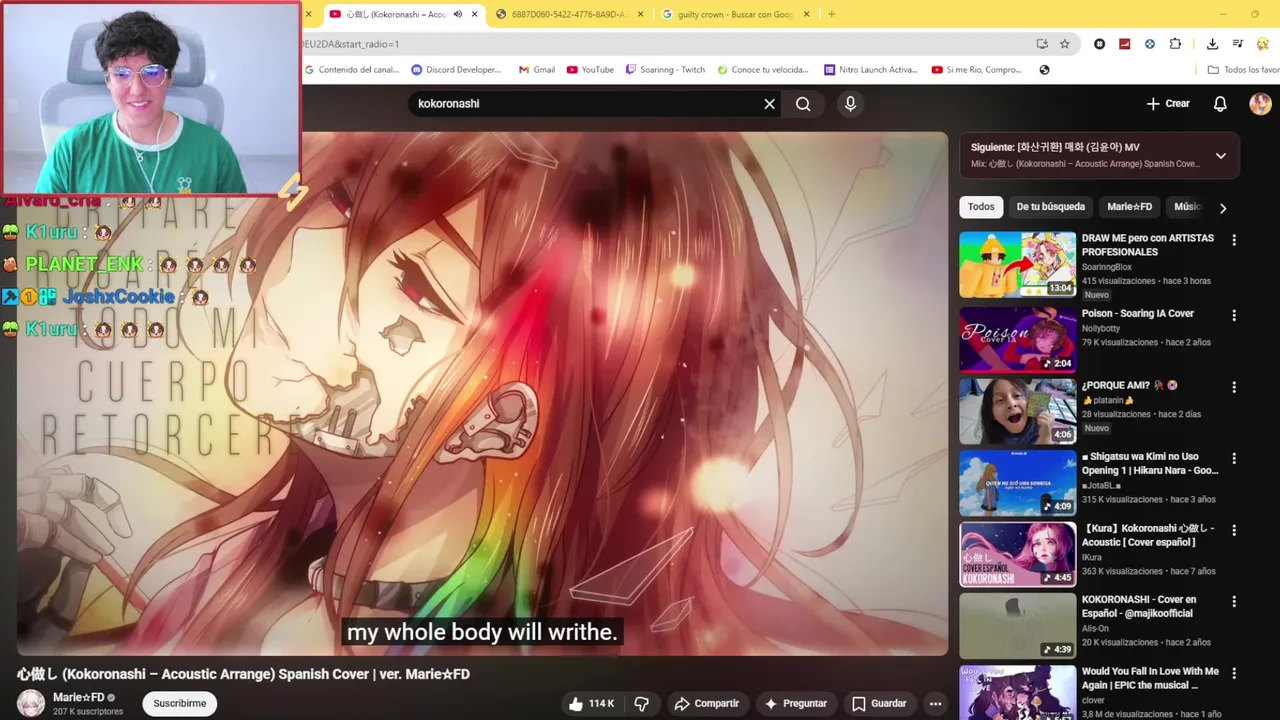The height and width of the screenshot is (720, 1280).
Task: Open the Nitro Launch Activa bookmark
Action: point(871,70)
